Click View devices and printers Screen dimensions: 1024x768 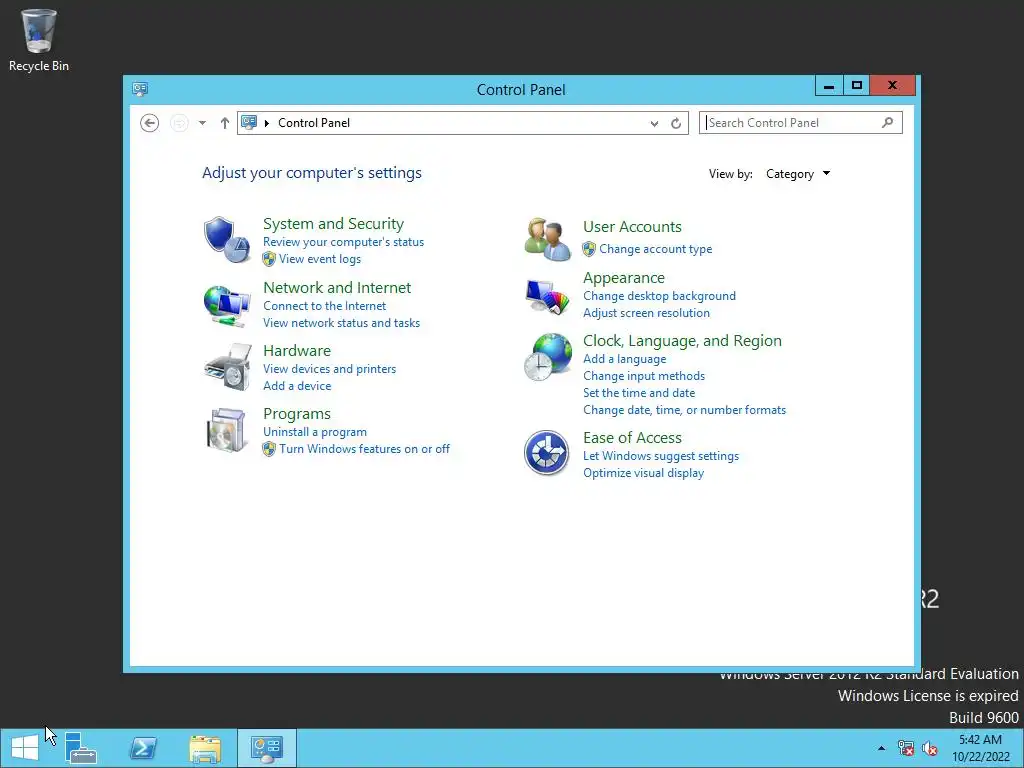tap(330, 369)
